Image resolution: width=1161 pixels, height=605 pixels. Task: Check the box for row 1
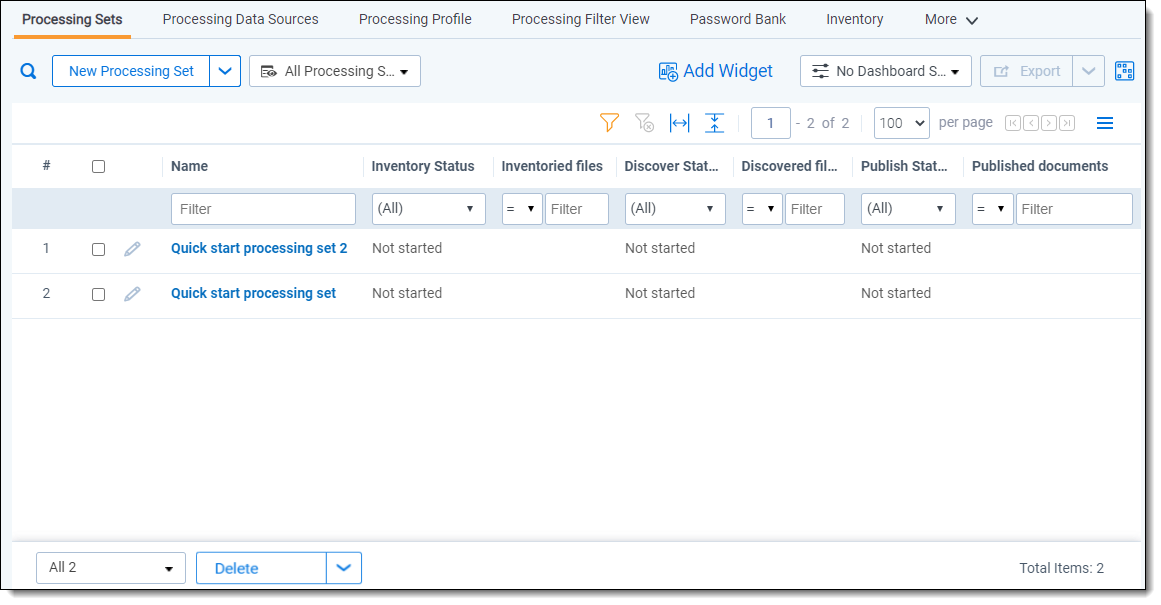98,249
